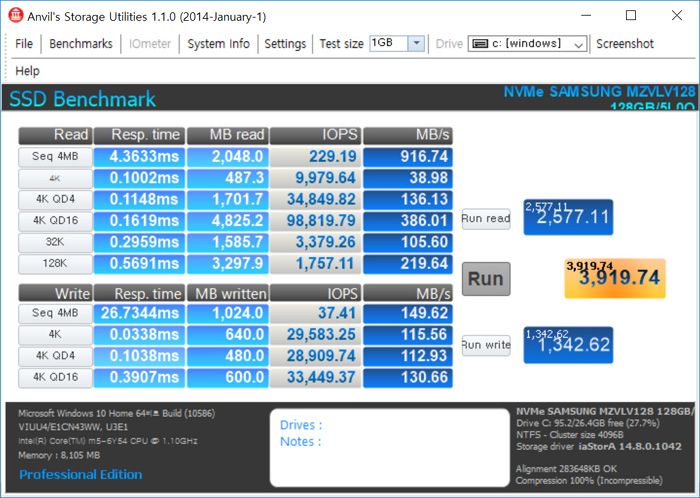Click the Anvil's Storage Utilities app icon
This screenshot has height=498, width=700.
pos(15,15)
